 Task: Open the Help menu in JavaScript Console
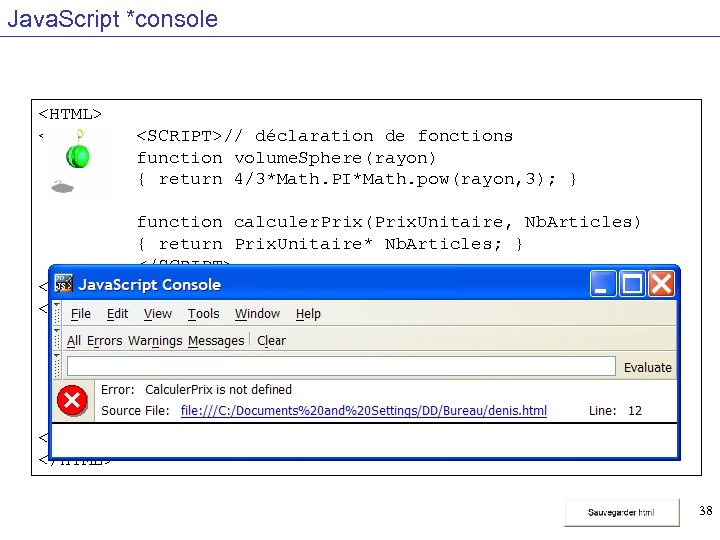click(x=308, y=314)
